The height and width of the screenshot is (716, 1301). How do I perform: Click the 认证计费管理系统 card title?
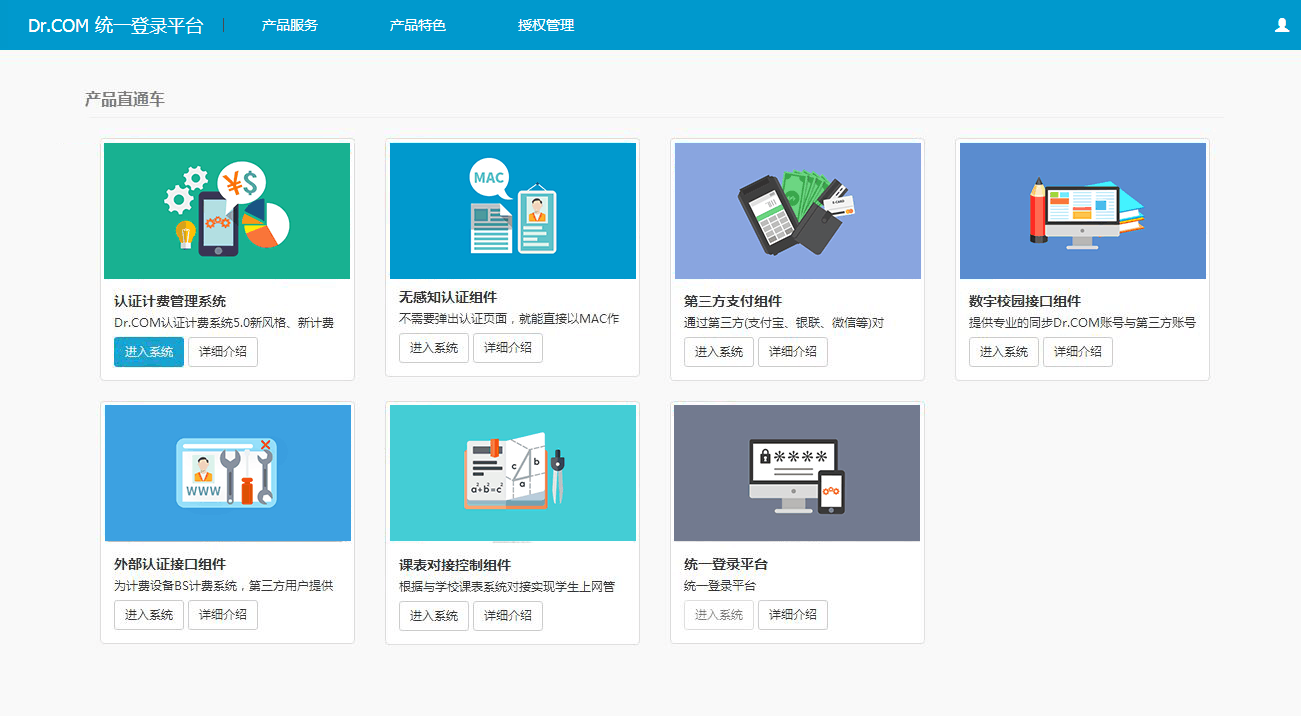click(x=170, y=301)
